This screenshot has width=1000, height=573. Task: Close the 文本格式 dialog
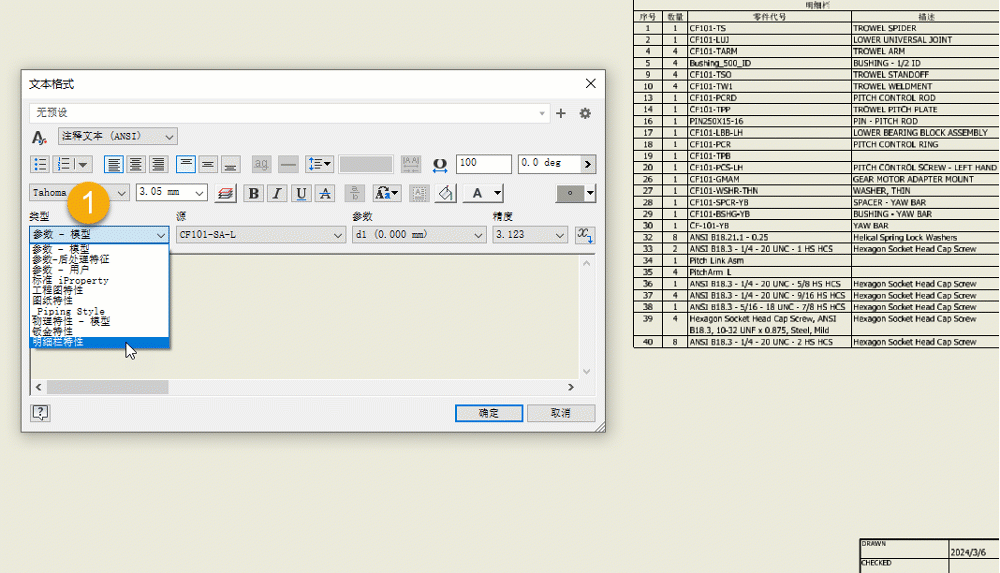[x=591, y=84]
